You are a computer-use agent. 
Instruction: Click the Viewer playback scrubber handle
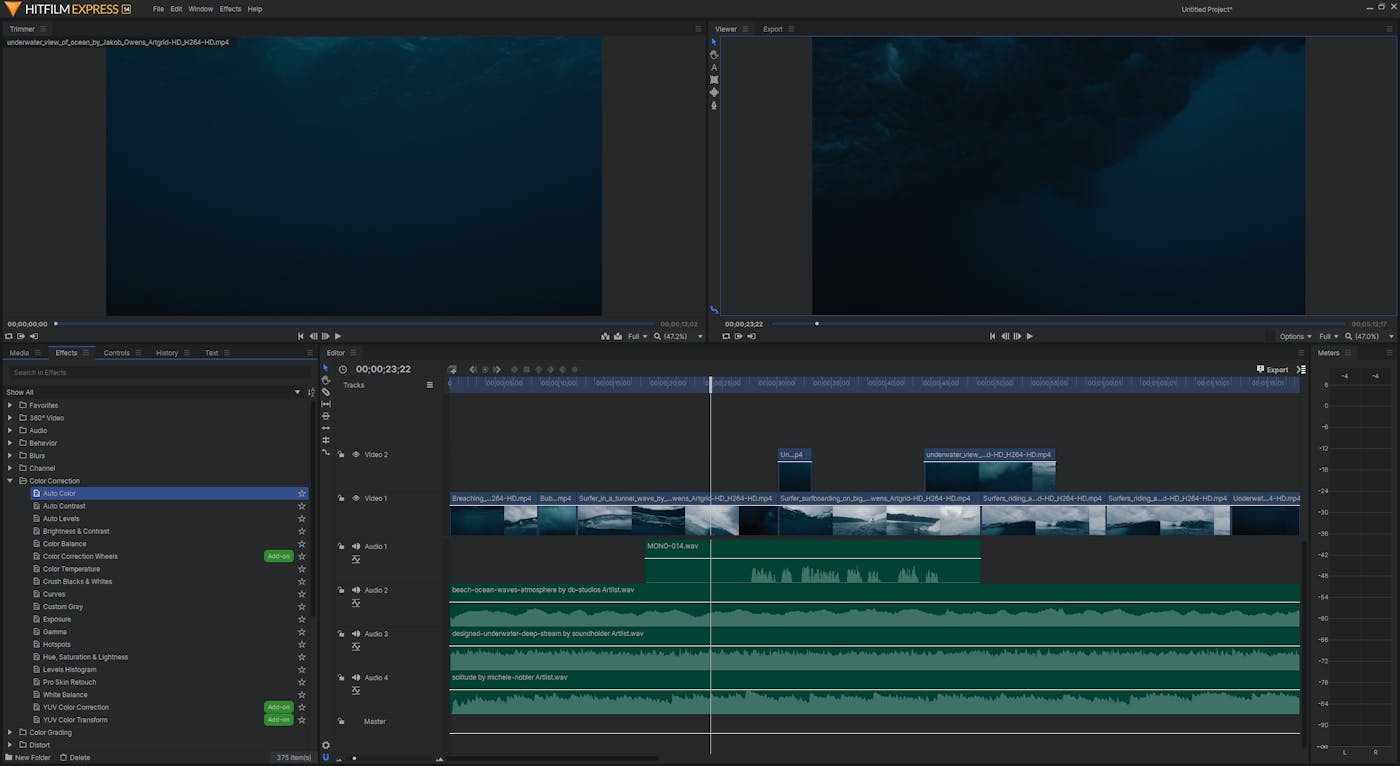[817, 324]
